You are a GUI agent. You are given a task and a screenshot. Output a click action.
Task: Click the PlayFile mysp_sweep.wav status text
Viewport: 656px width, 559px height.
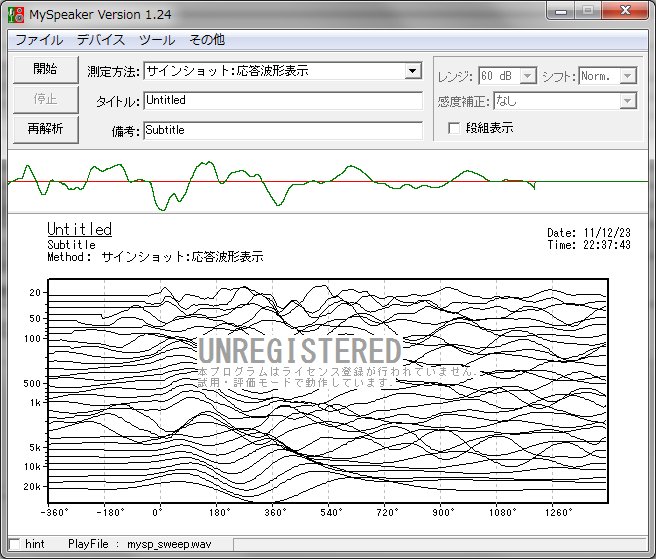tap(140, 544)
